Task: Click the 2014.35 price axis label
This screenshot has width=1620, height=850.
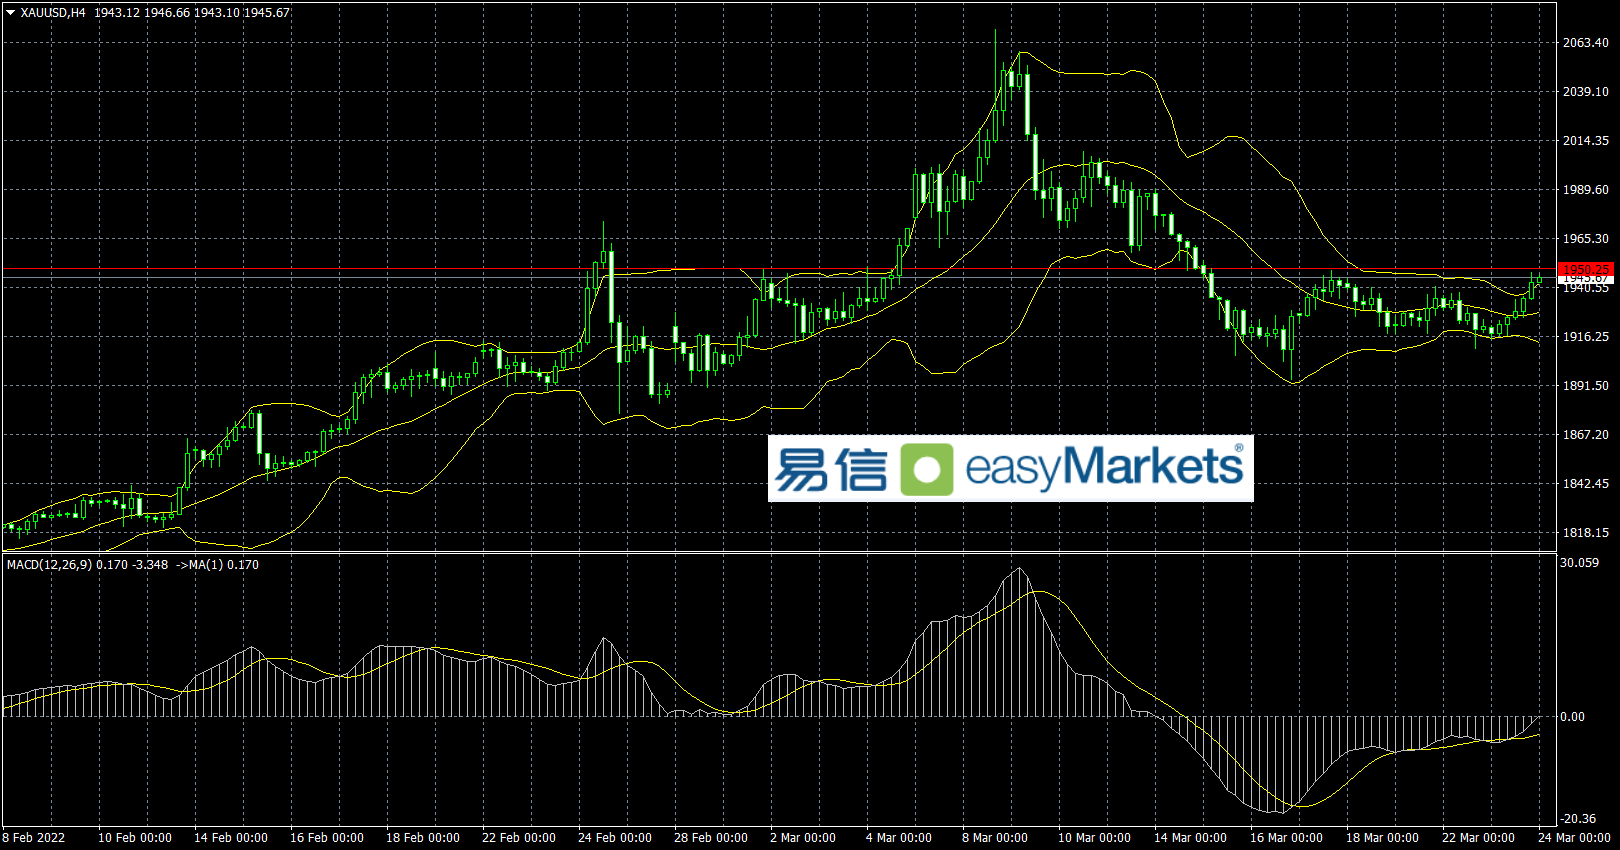Action: (1586, 141)
